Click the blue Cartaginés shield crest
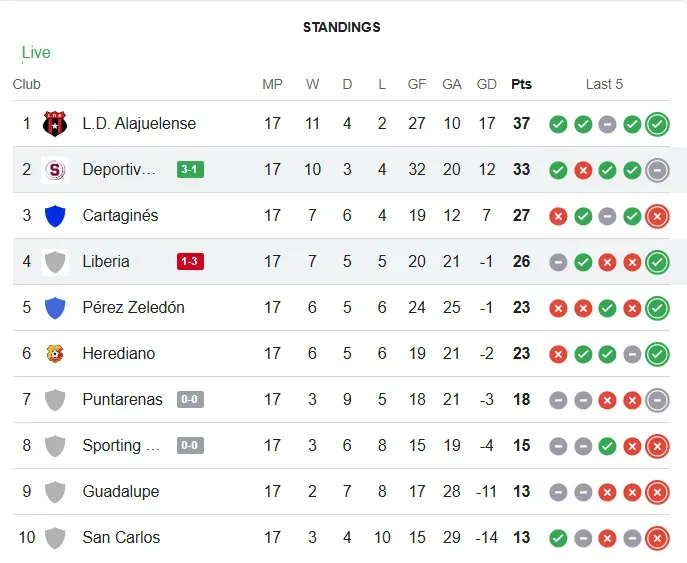The width and height of the screenshot is (687, 563). pyautogui.click(x=55, y=216)
